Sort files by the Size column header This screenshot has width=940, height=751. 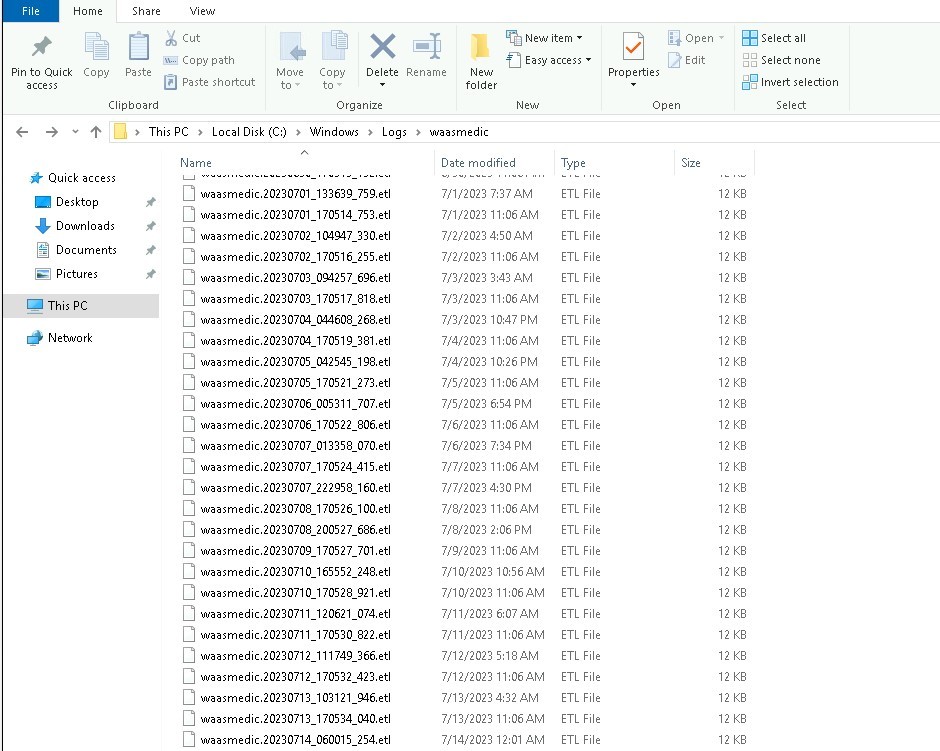(x=688, y=162)
